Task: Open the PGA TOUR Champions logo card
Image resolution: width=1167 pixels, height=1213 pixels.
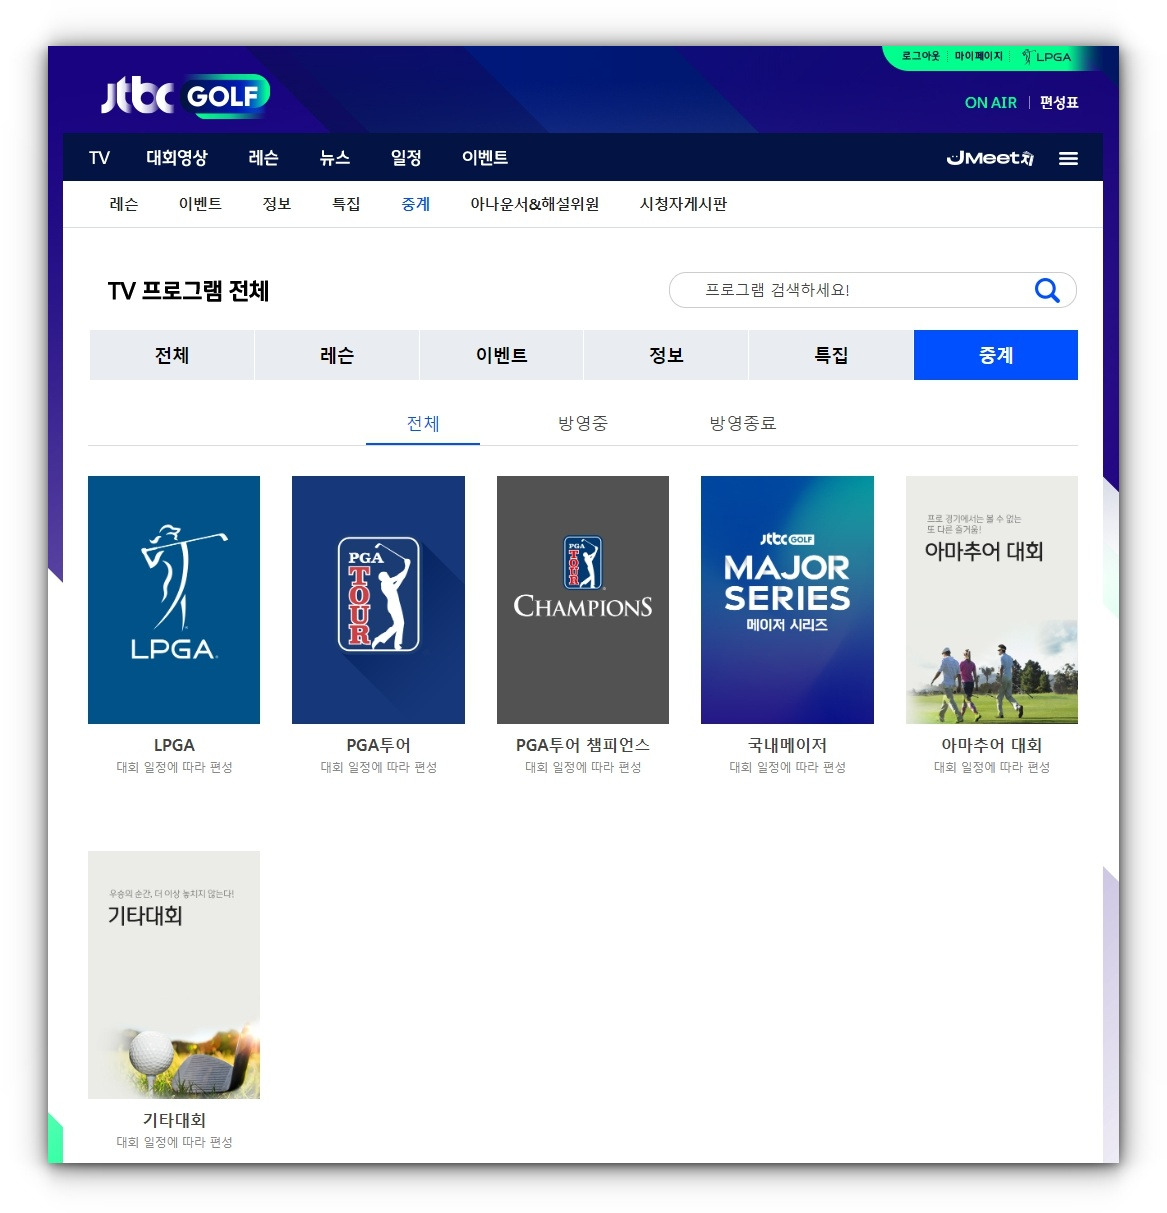Action: [x=582, y=598]
